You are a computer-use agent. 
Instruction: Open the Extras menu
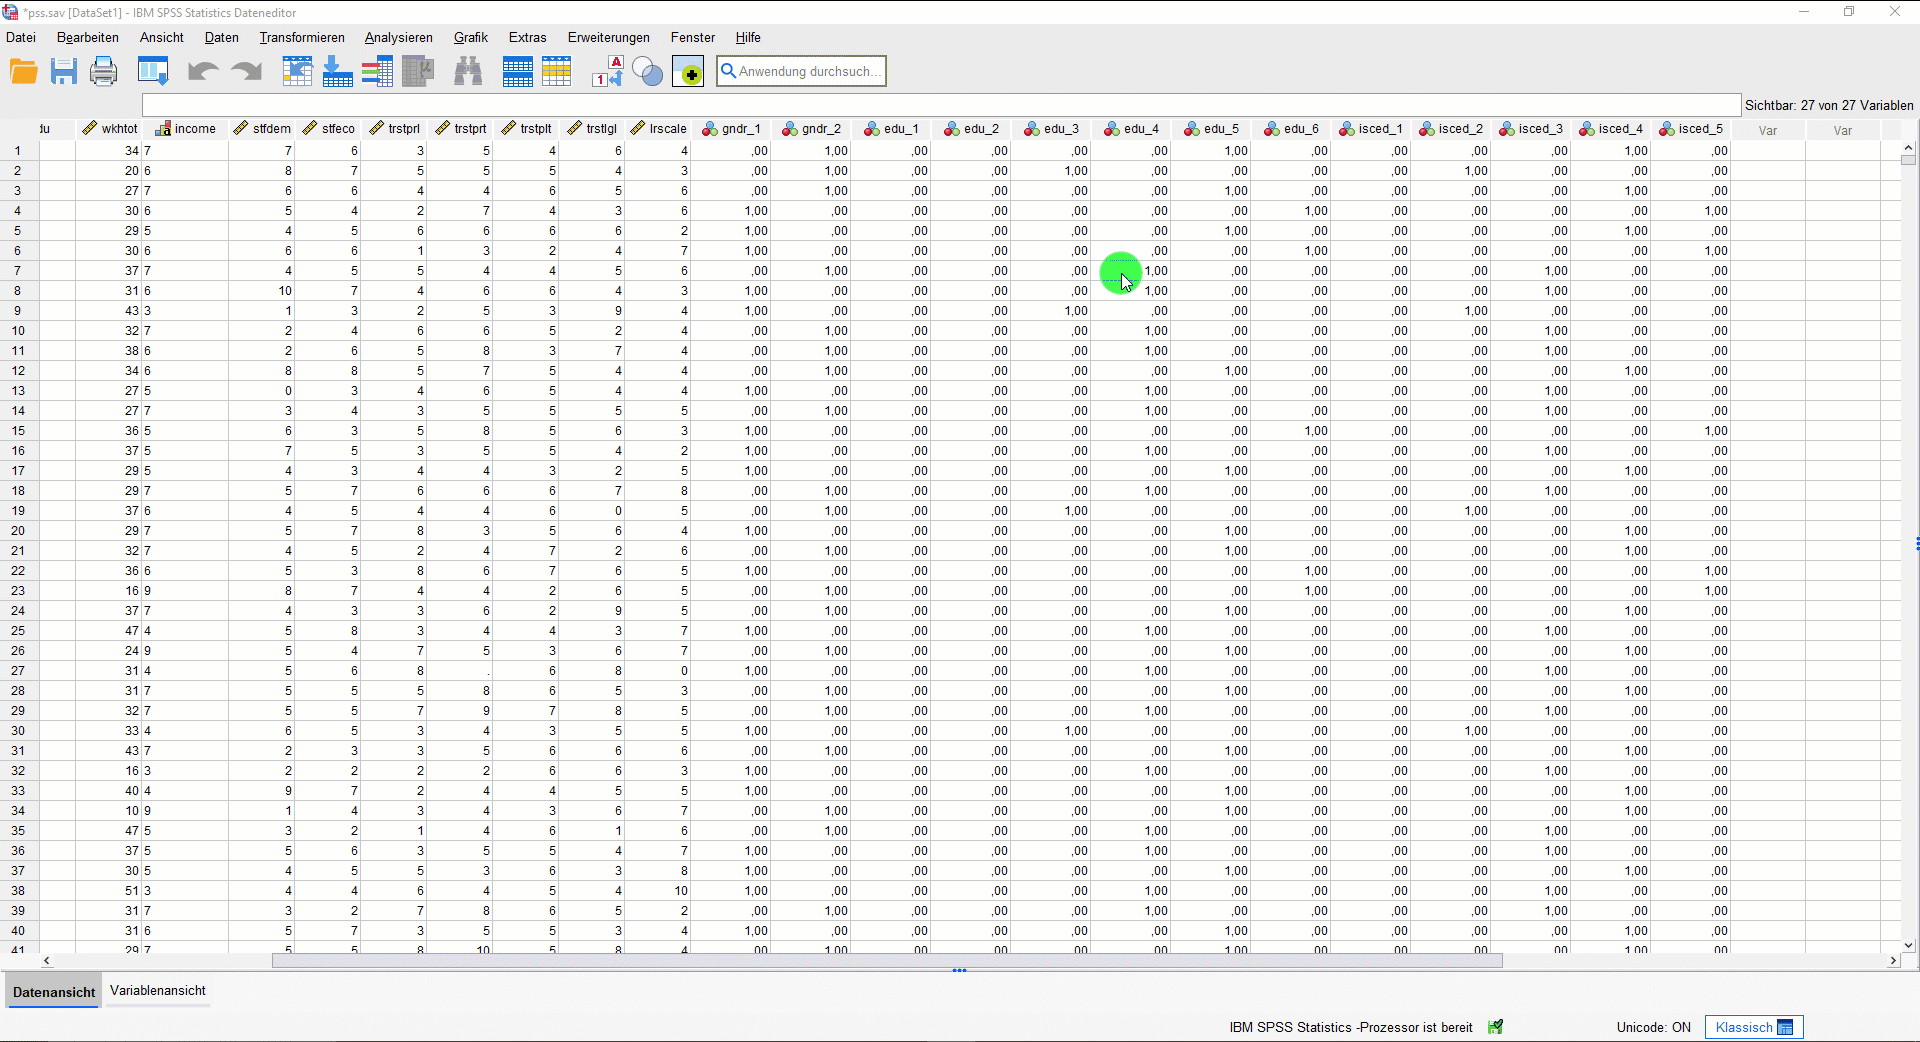528,37
